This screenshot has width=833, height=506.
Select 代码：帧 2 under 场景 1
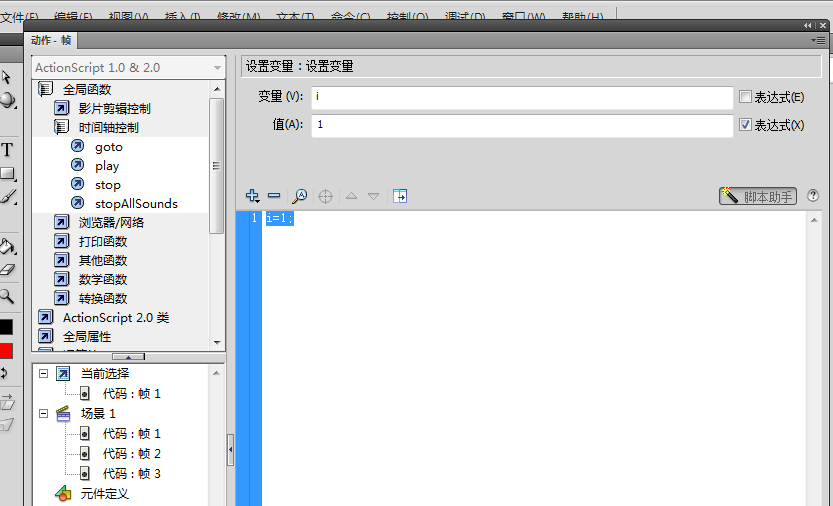point(121,453)
